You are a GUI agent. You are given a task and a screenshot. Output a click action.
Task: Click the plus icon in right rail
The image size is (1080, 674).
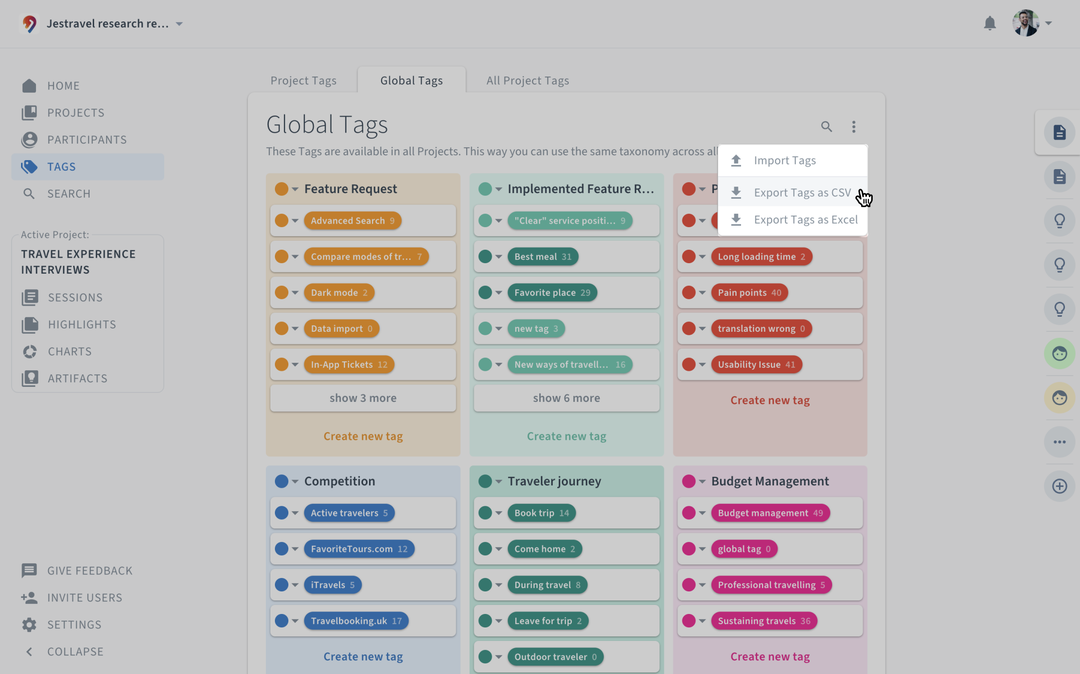(x=1059, y=486)
